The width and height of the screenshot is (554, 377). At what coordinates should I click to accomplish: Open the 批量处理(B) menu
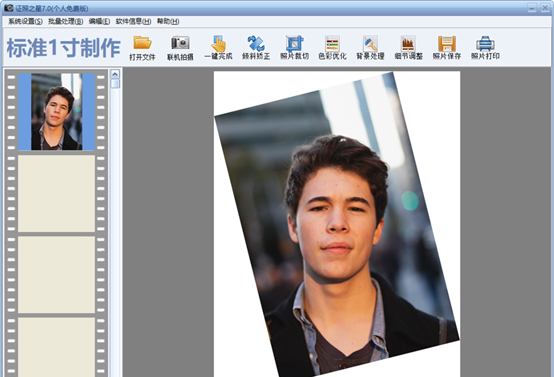pyautogui.click(x=66, y=22)
